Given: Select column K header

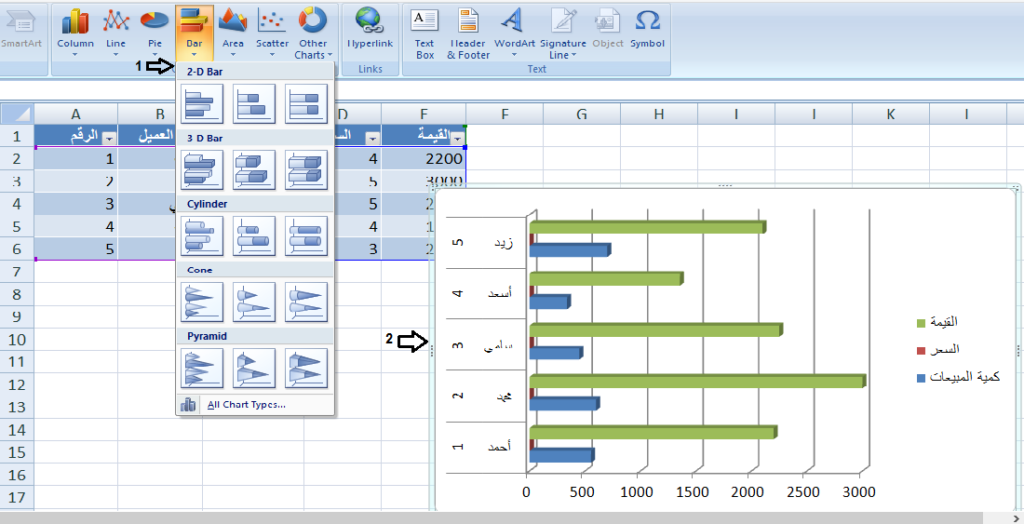Looking at the screenshot, I should click(x=891, y=114).
